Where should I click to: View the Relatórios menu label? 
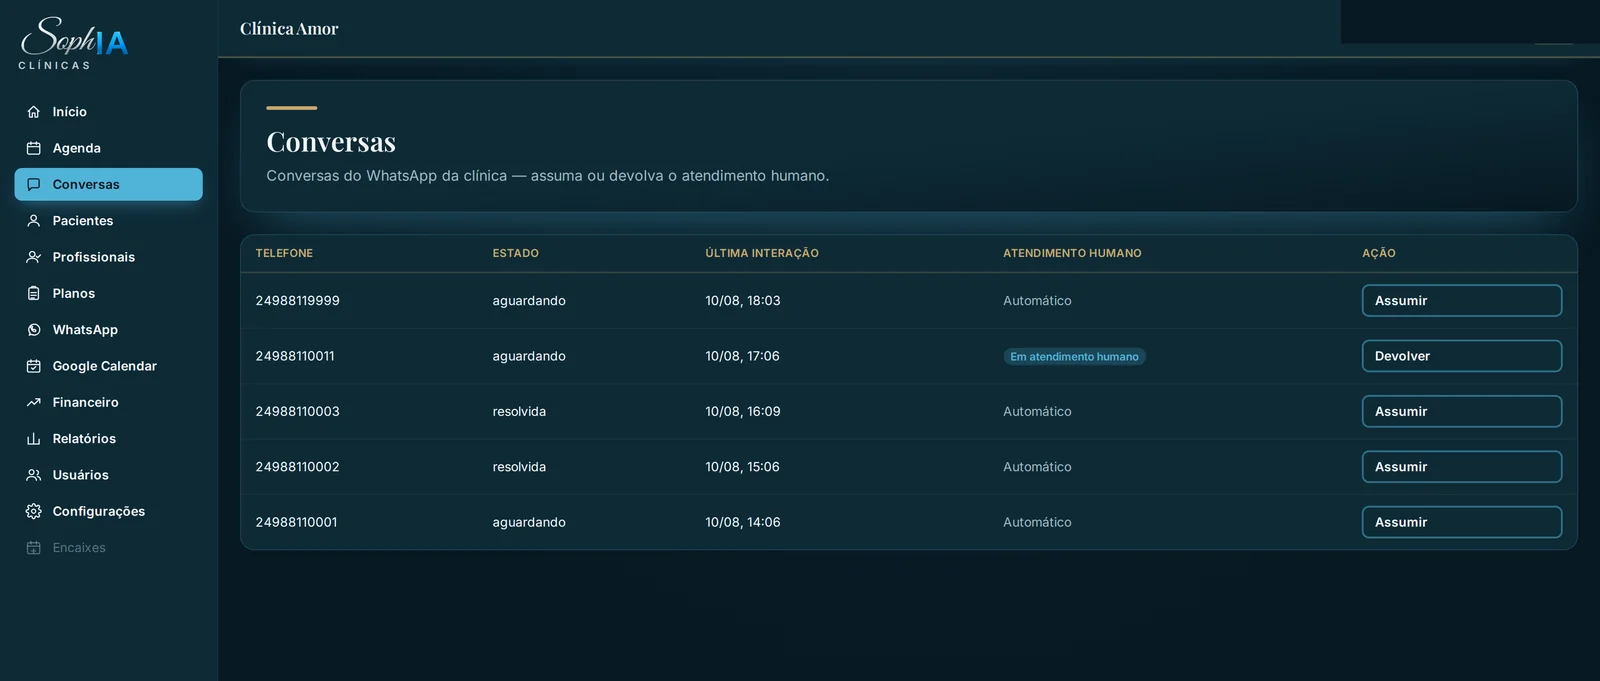(x=84, y=439)
